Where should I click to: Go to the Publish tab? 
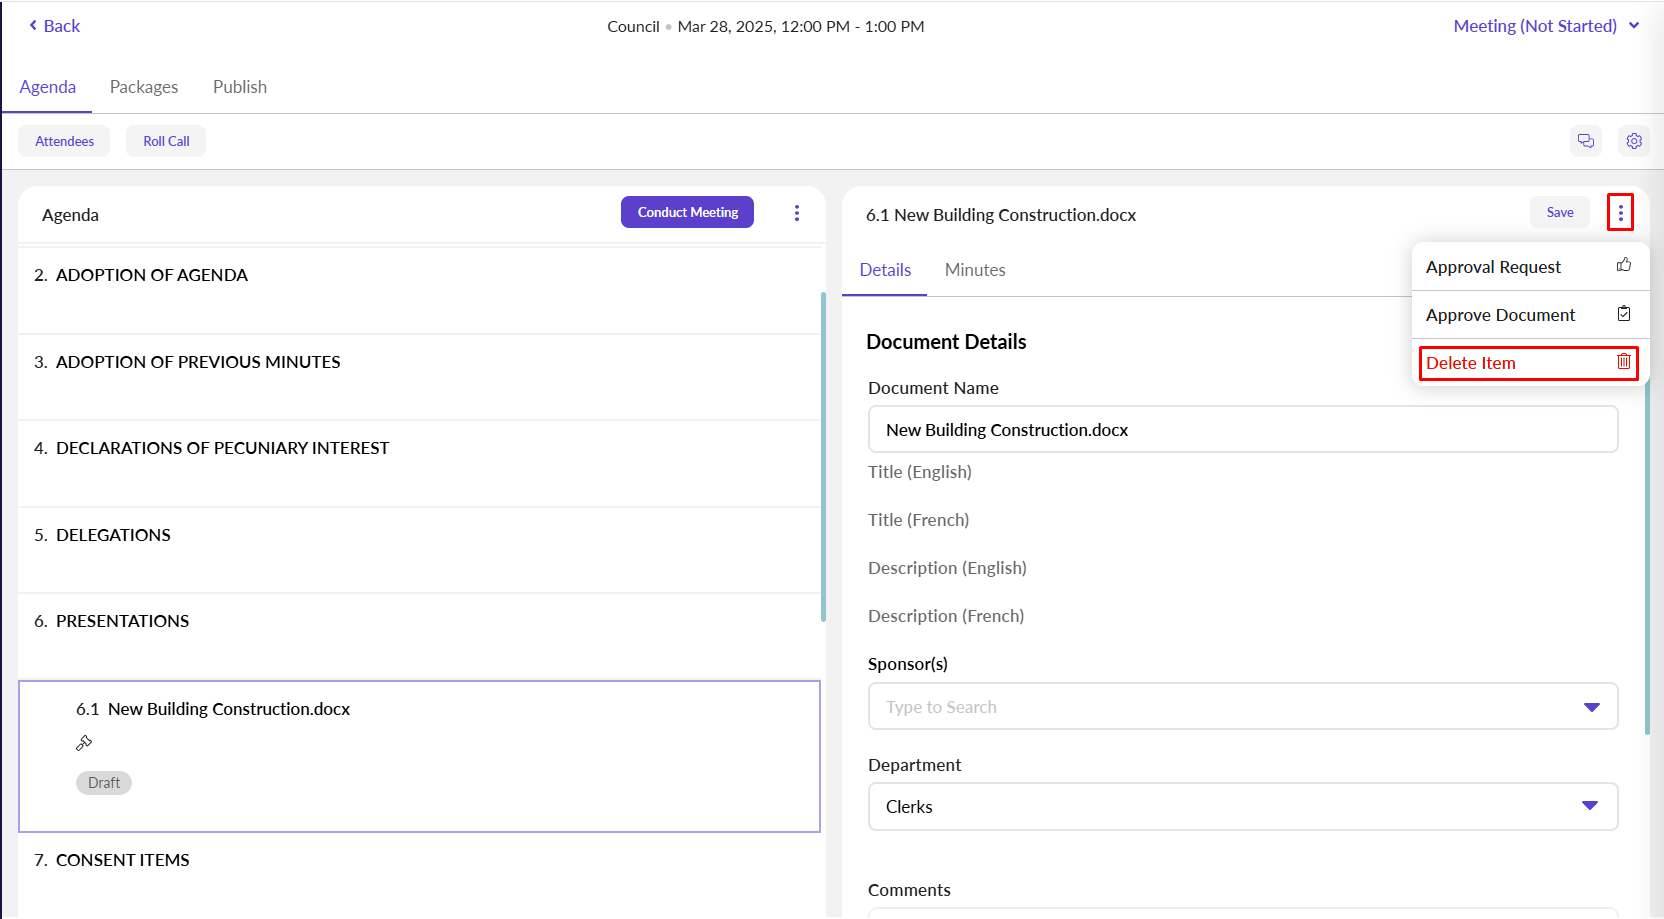[x=240, y=87]
